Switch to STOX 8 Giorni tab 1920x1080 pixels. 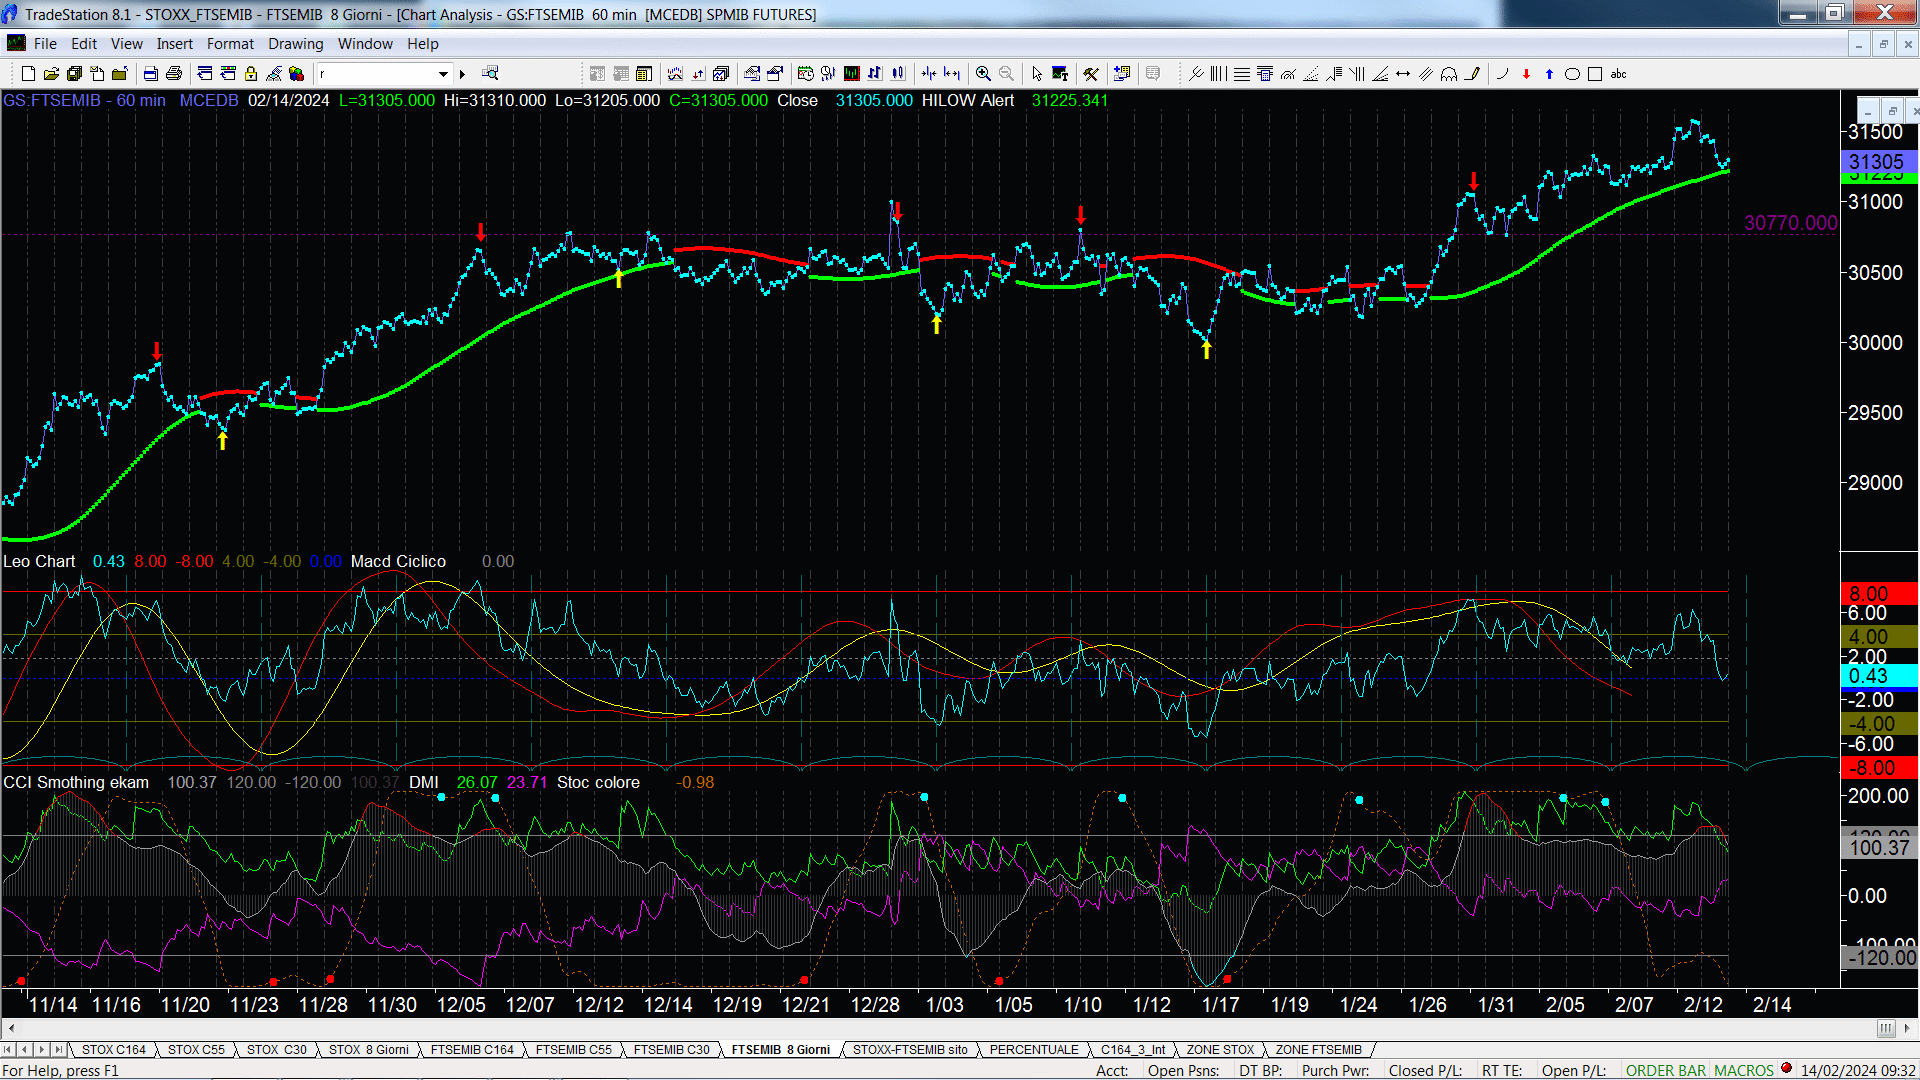coord(369,1050)
